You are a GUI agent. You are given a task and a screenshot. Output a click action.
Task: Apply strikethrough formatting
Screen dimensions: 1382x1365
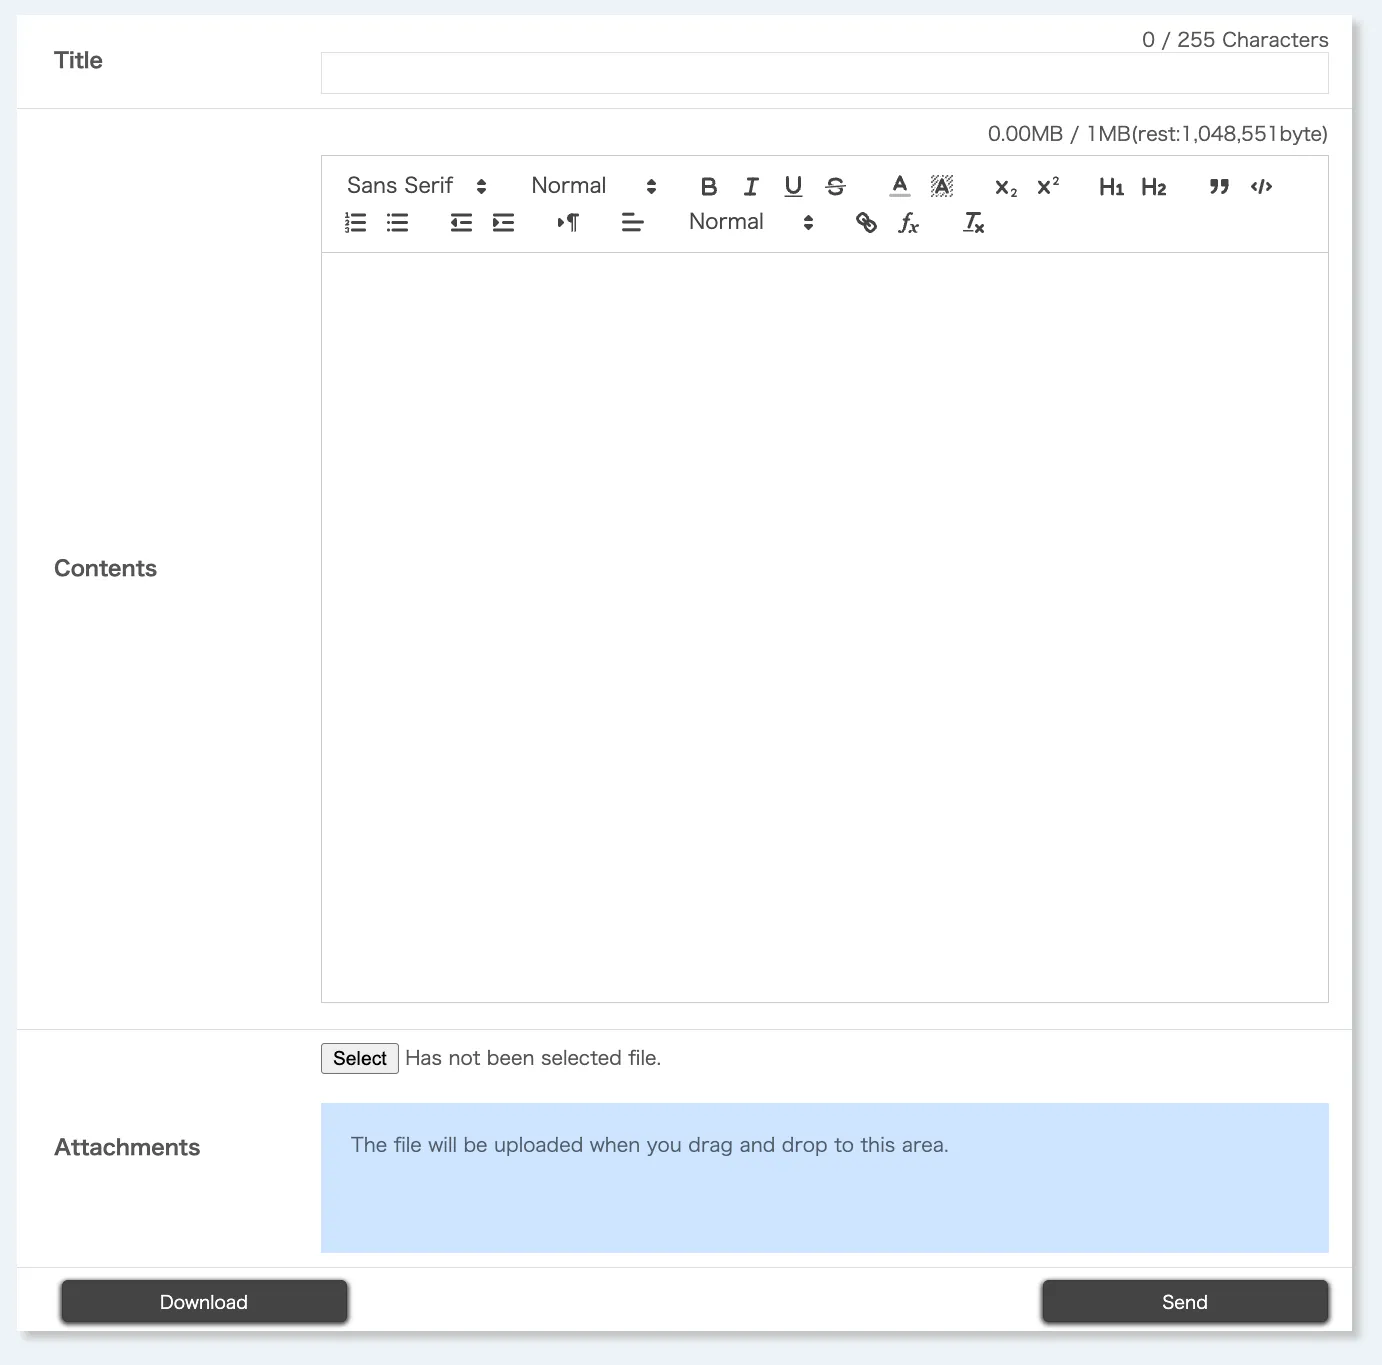(x=835, y=187)
